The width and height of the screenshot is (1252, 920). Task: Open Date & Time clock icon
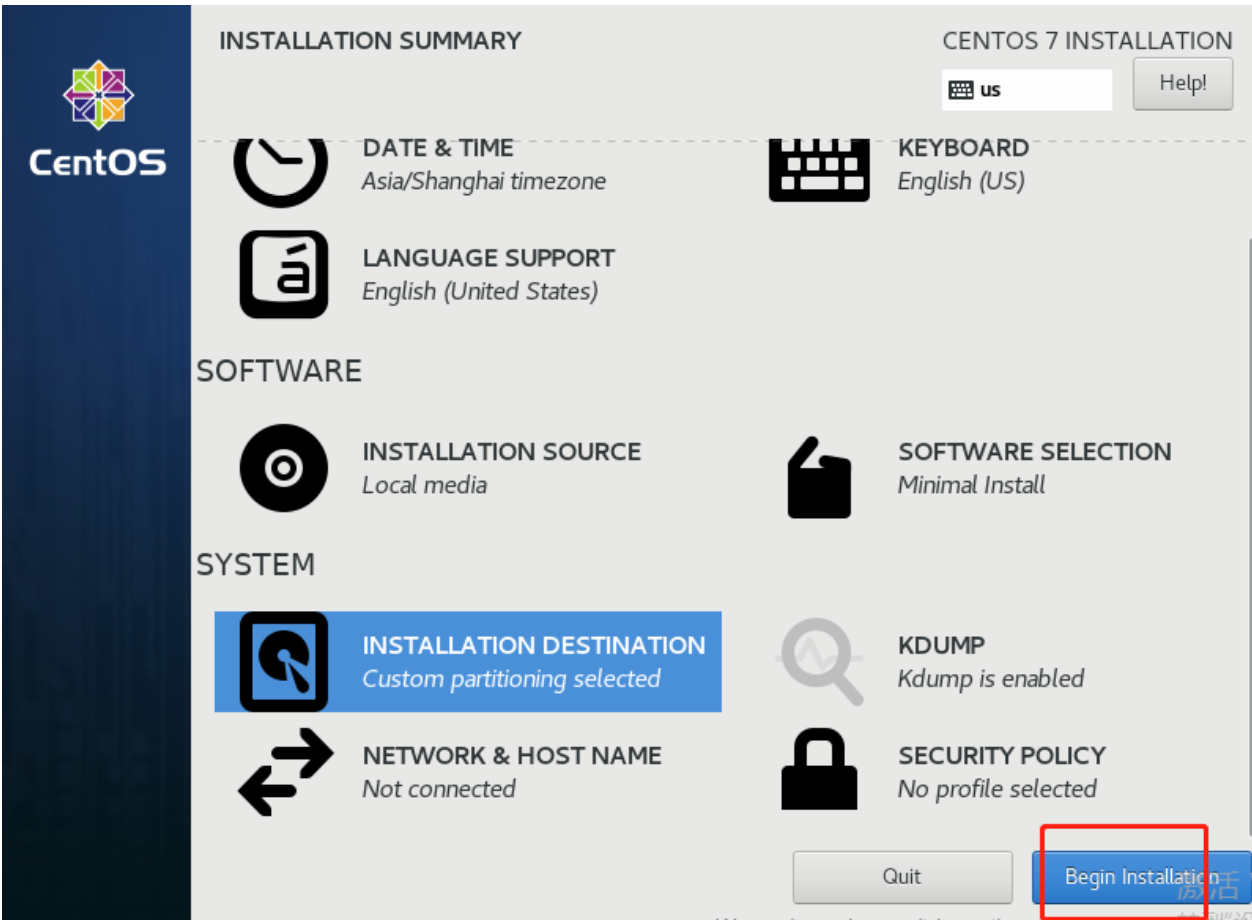(x=281, y=172)
